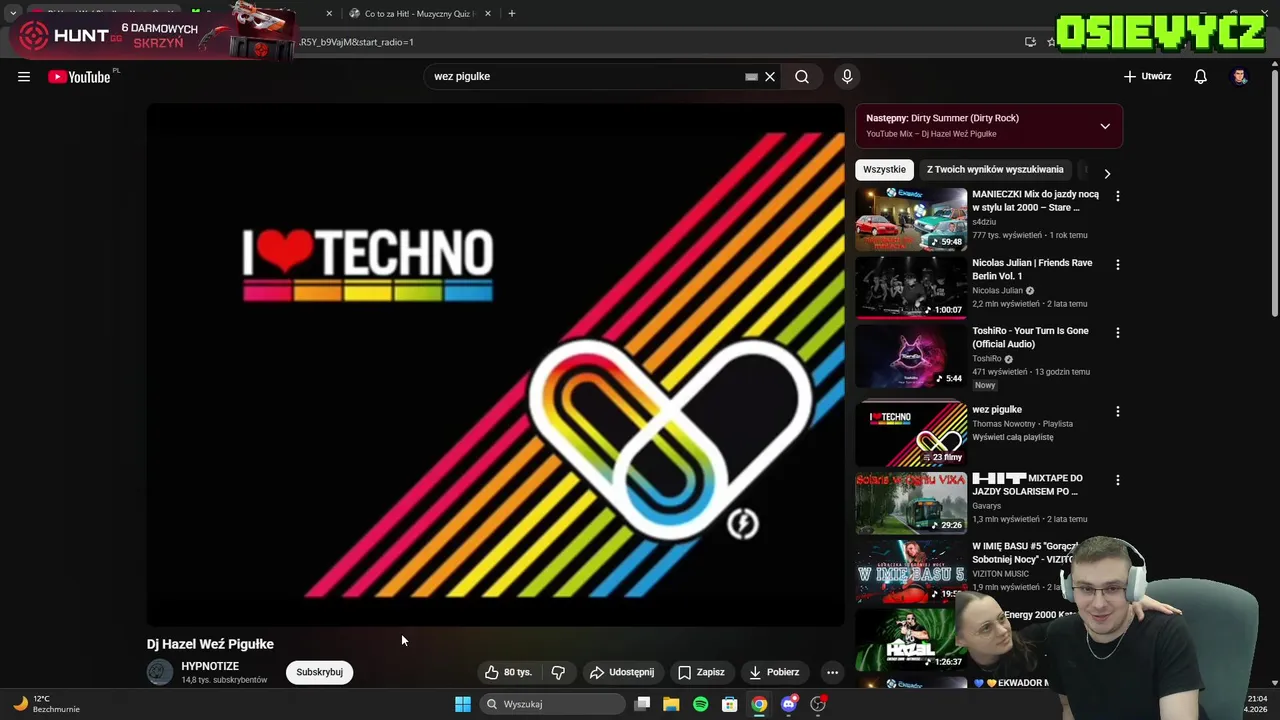Click the browser address bar URL
Viewport: 1280px width, 720px height.
356,42
